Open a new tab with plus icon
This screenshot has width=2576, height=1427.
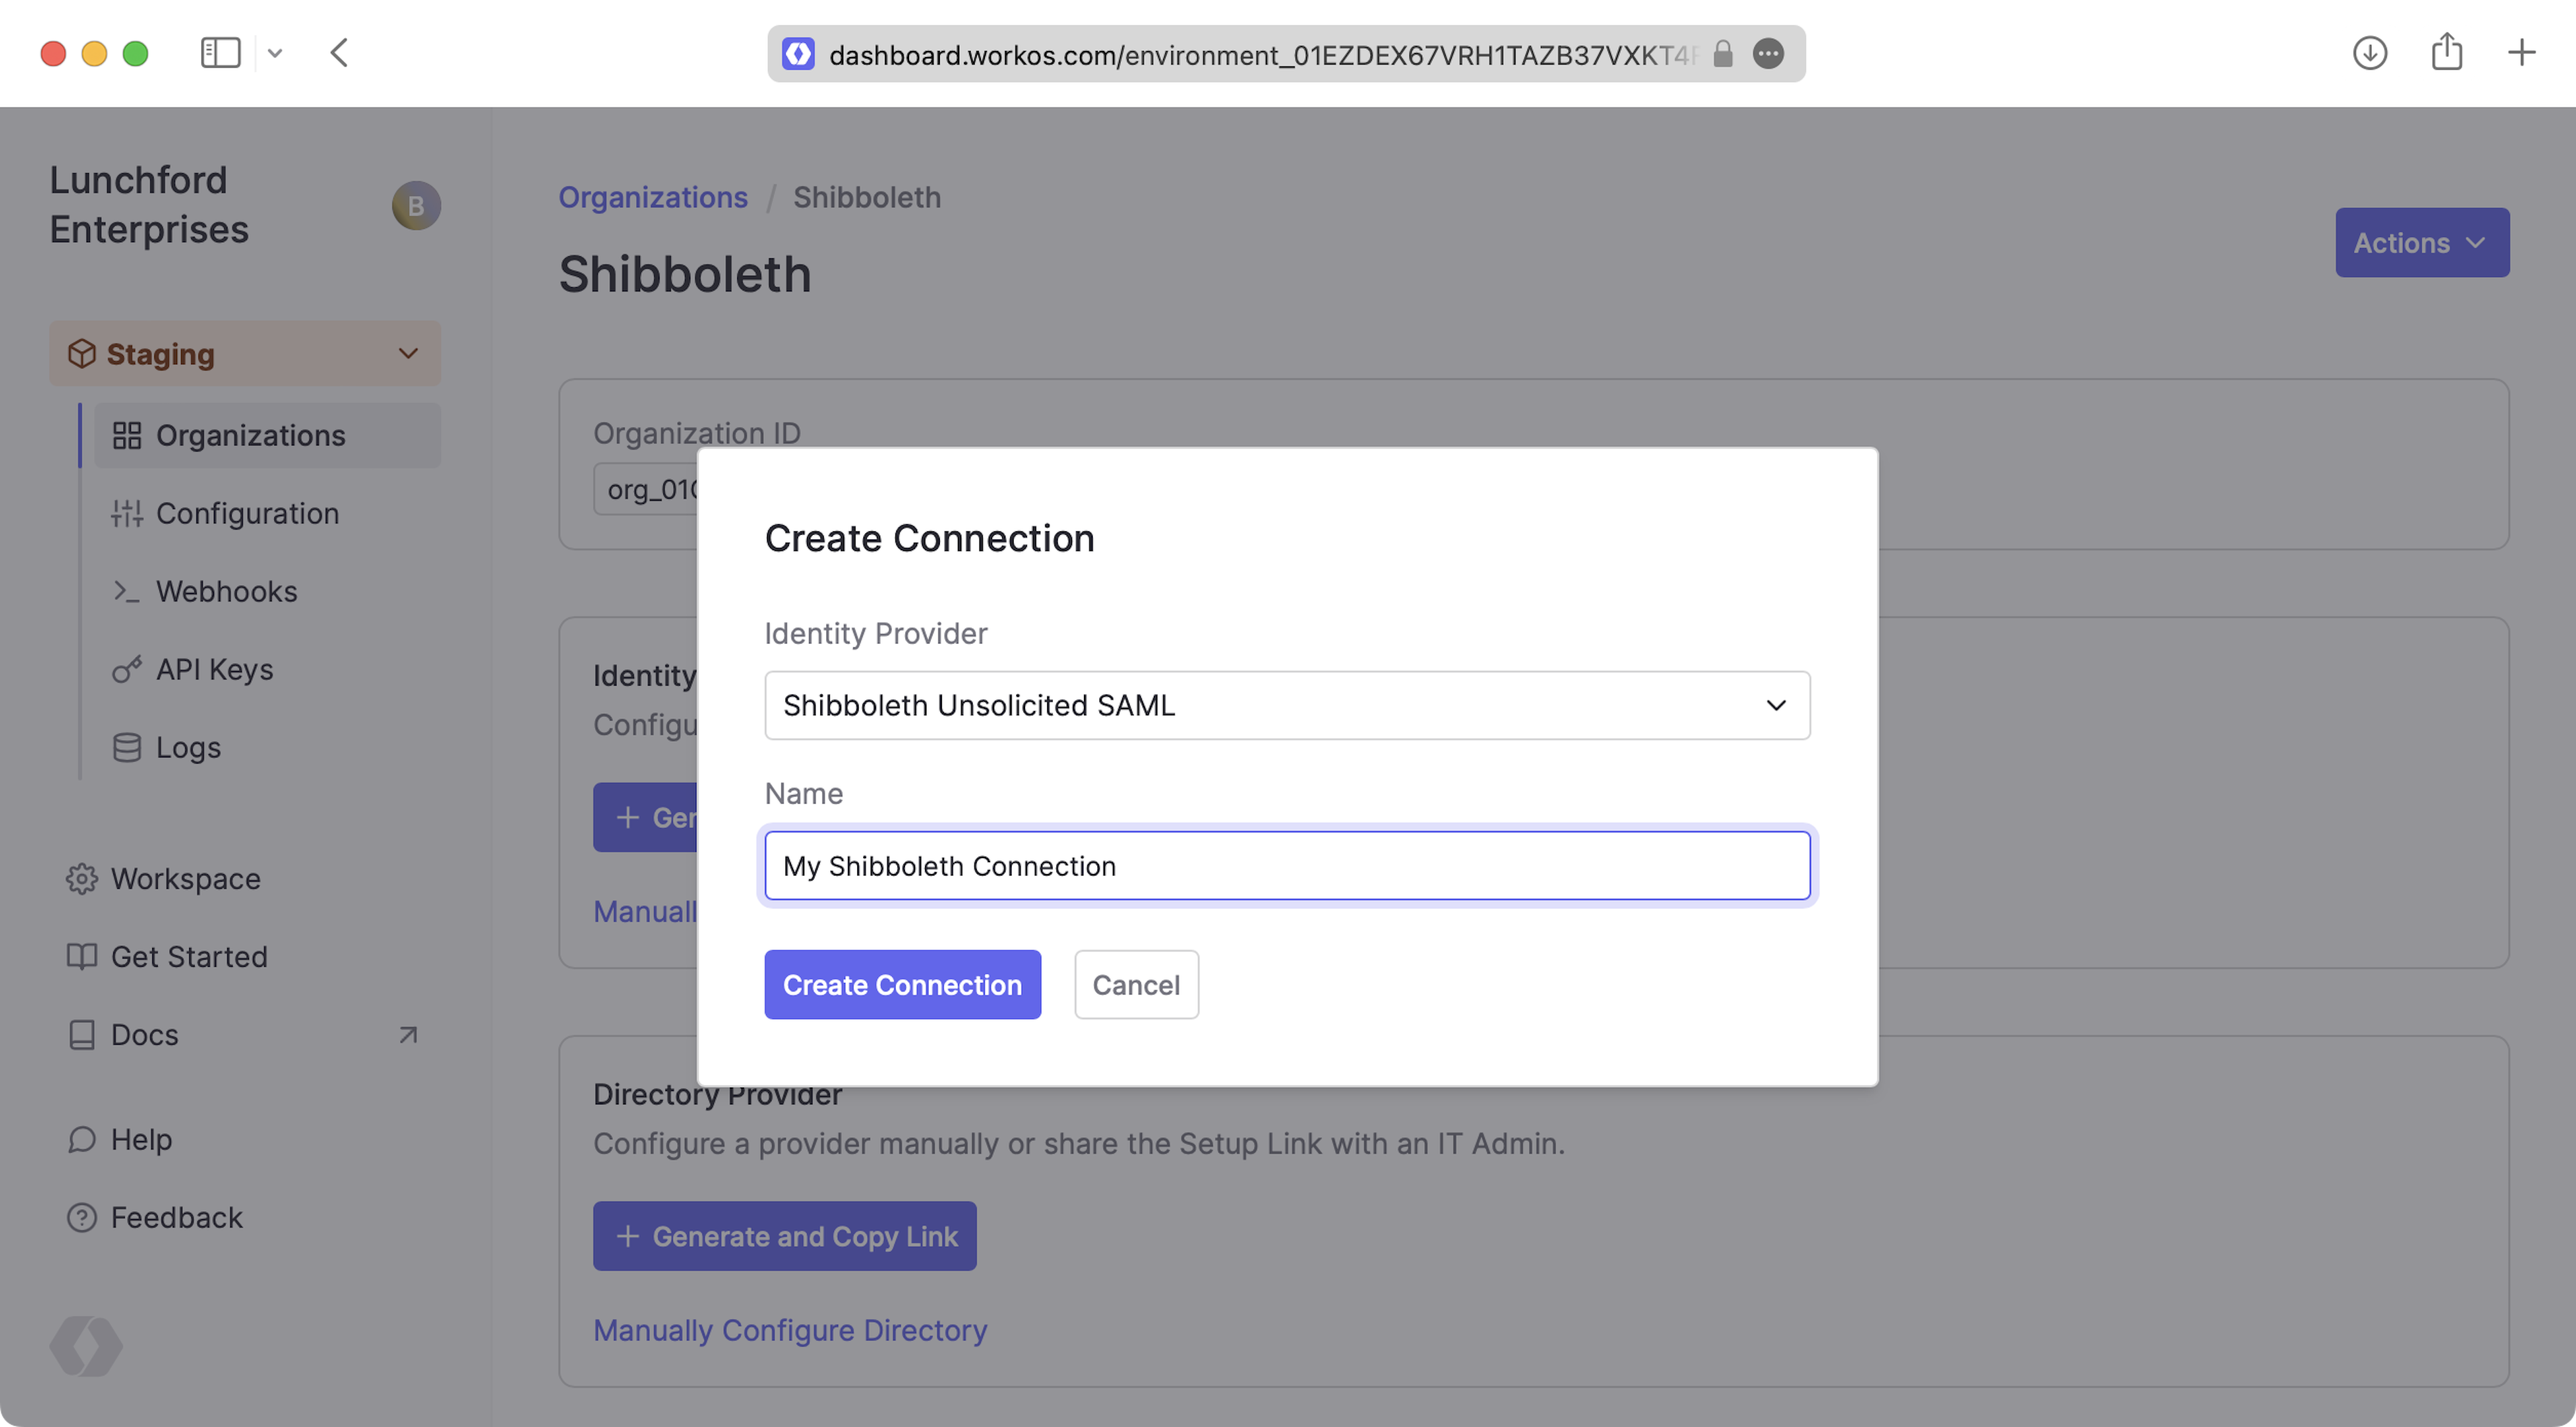tap(2521, 53)
